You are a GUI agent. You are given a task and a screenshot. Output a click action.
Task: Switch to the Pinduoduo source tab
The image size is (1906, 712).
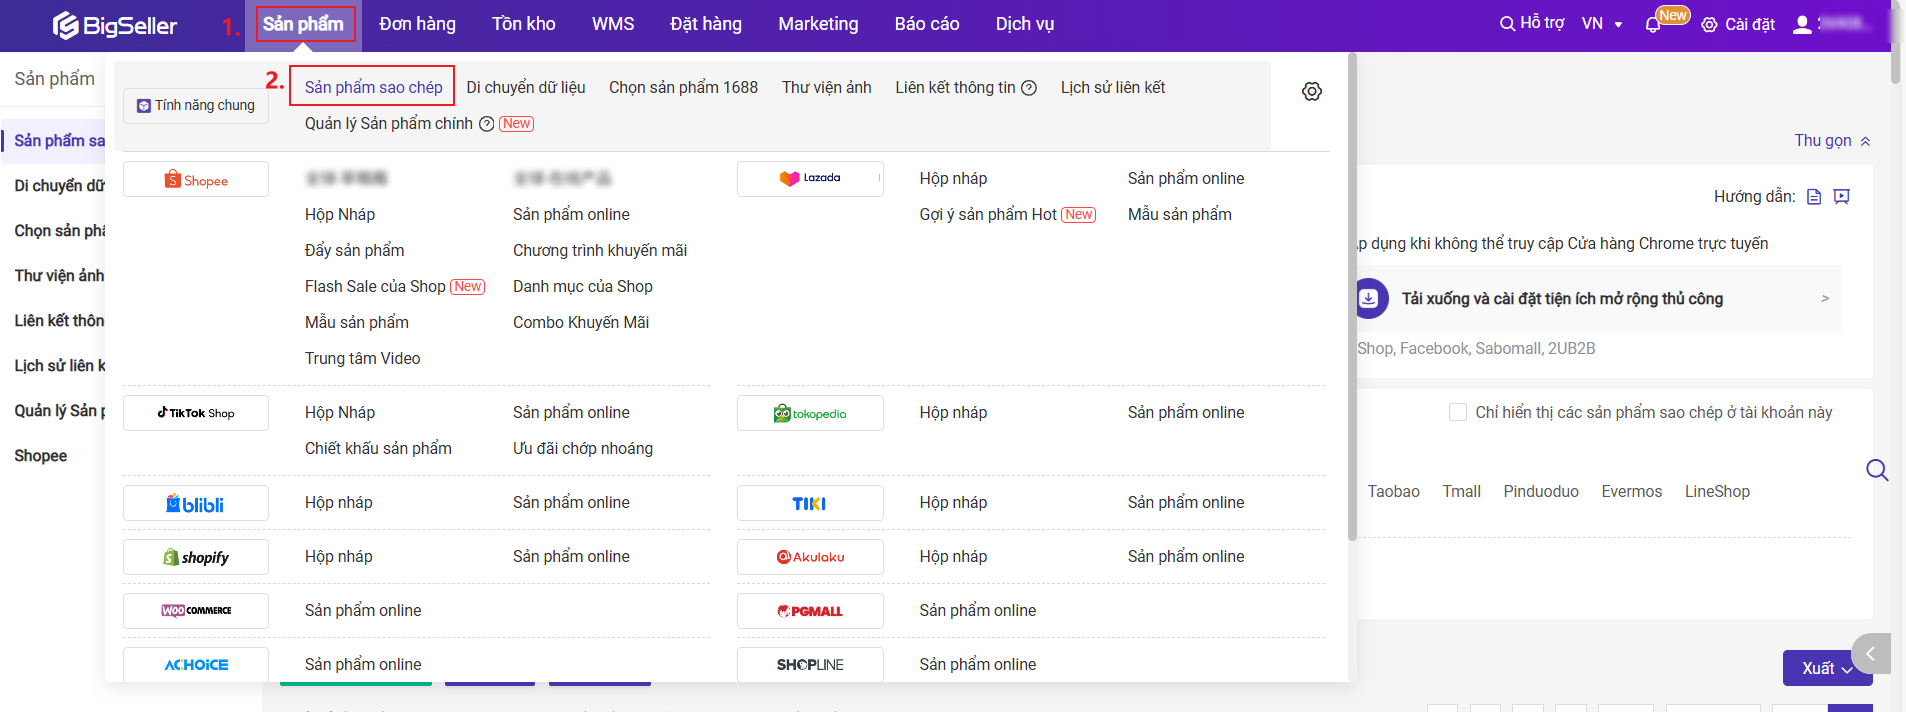point(1540,492)
